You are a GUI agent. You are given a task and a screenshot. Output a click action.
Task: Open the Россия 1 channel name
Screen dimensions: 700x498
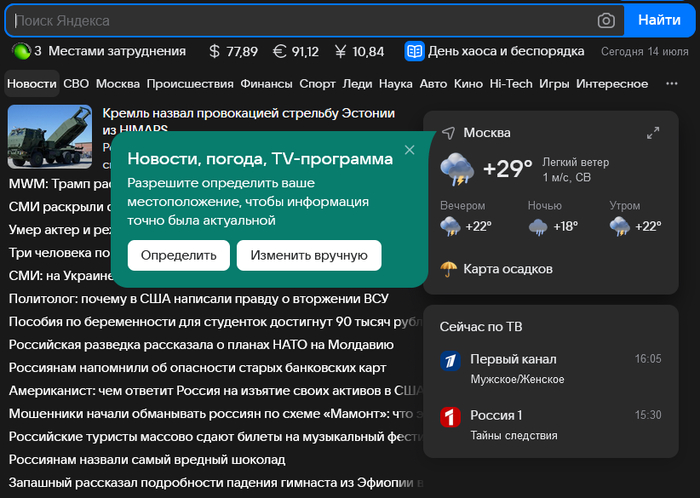496,415
